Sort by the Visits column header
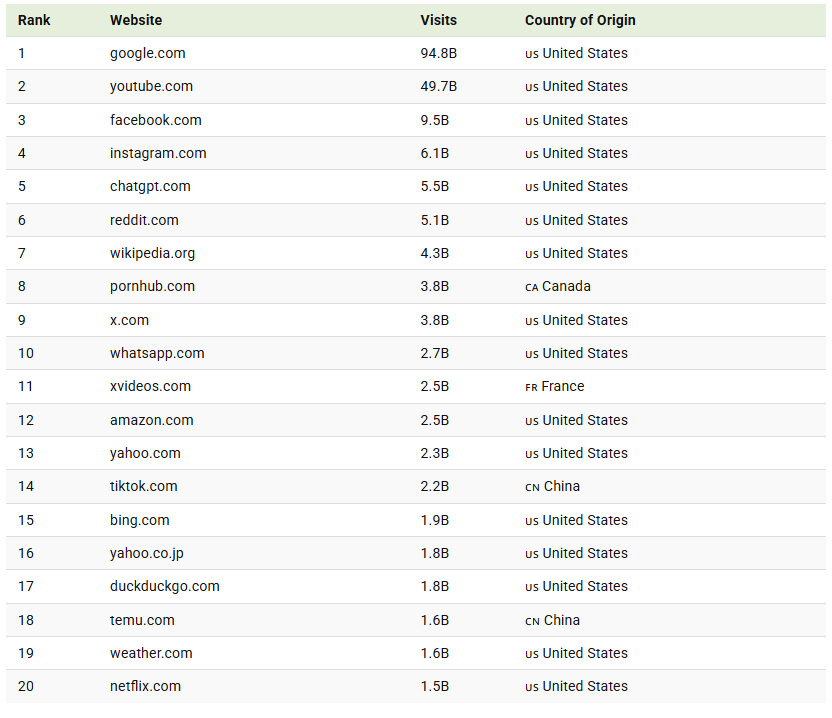This screenshot has width=832, height=718. (438, 20)
